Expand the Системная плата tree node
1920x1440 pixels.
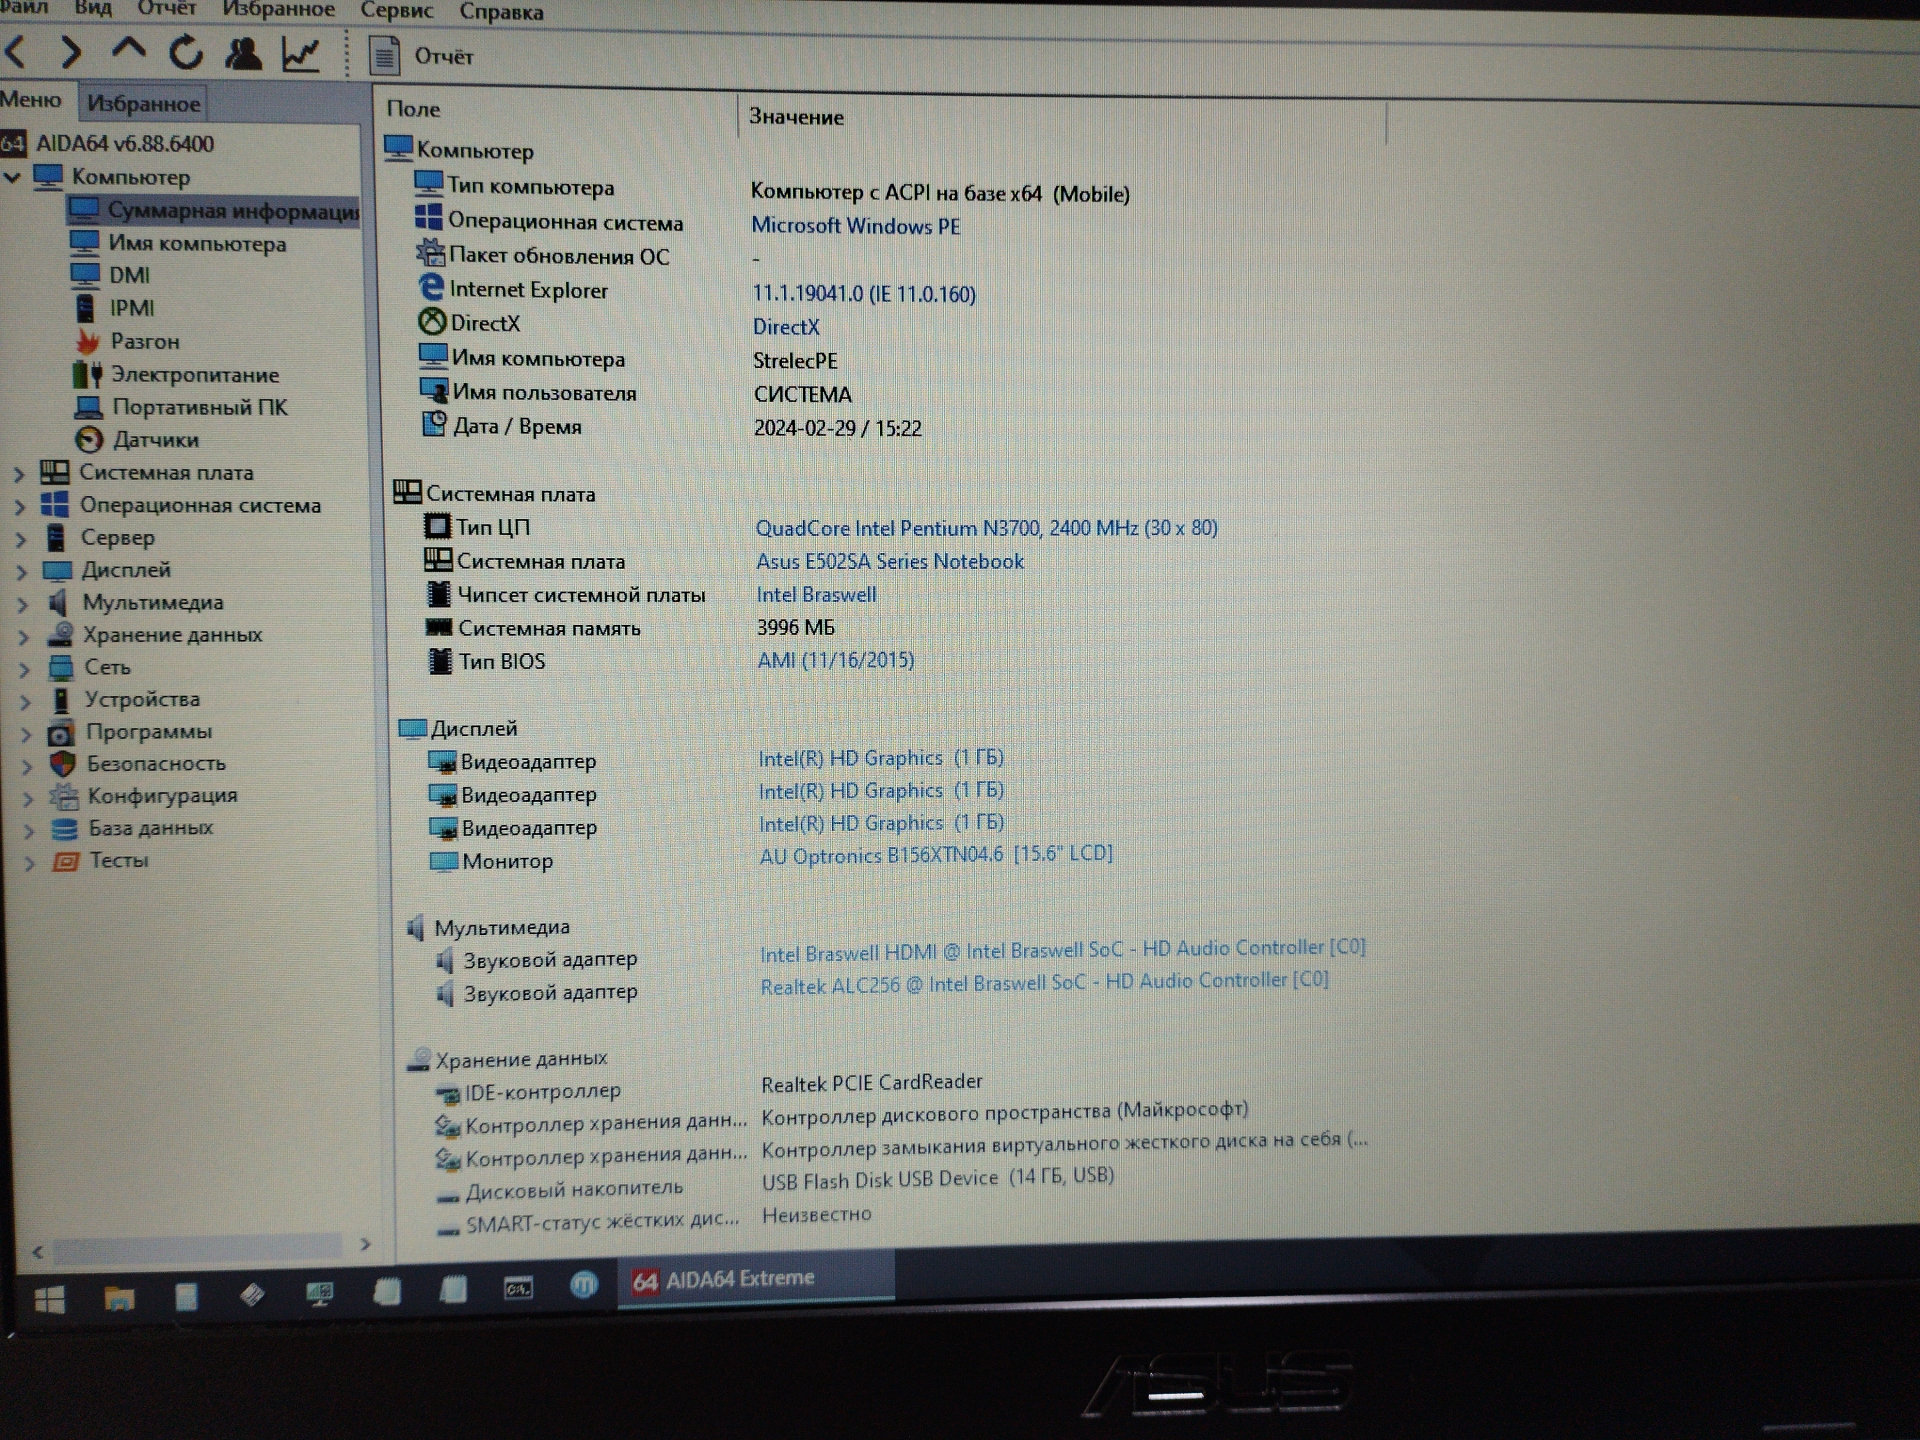pyautogui.click(x=18, y=474)
